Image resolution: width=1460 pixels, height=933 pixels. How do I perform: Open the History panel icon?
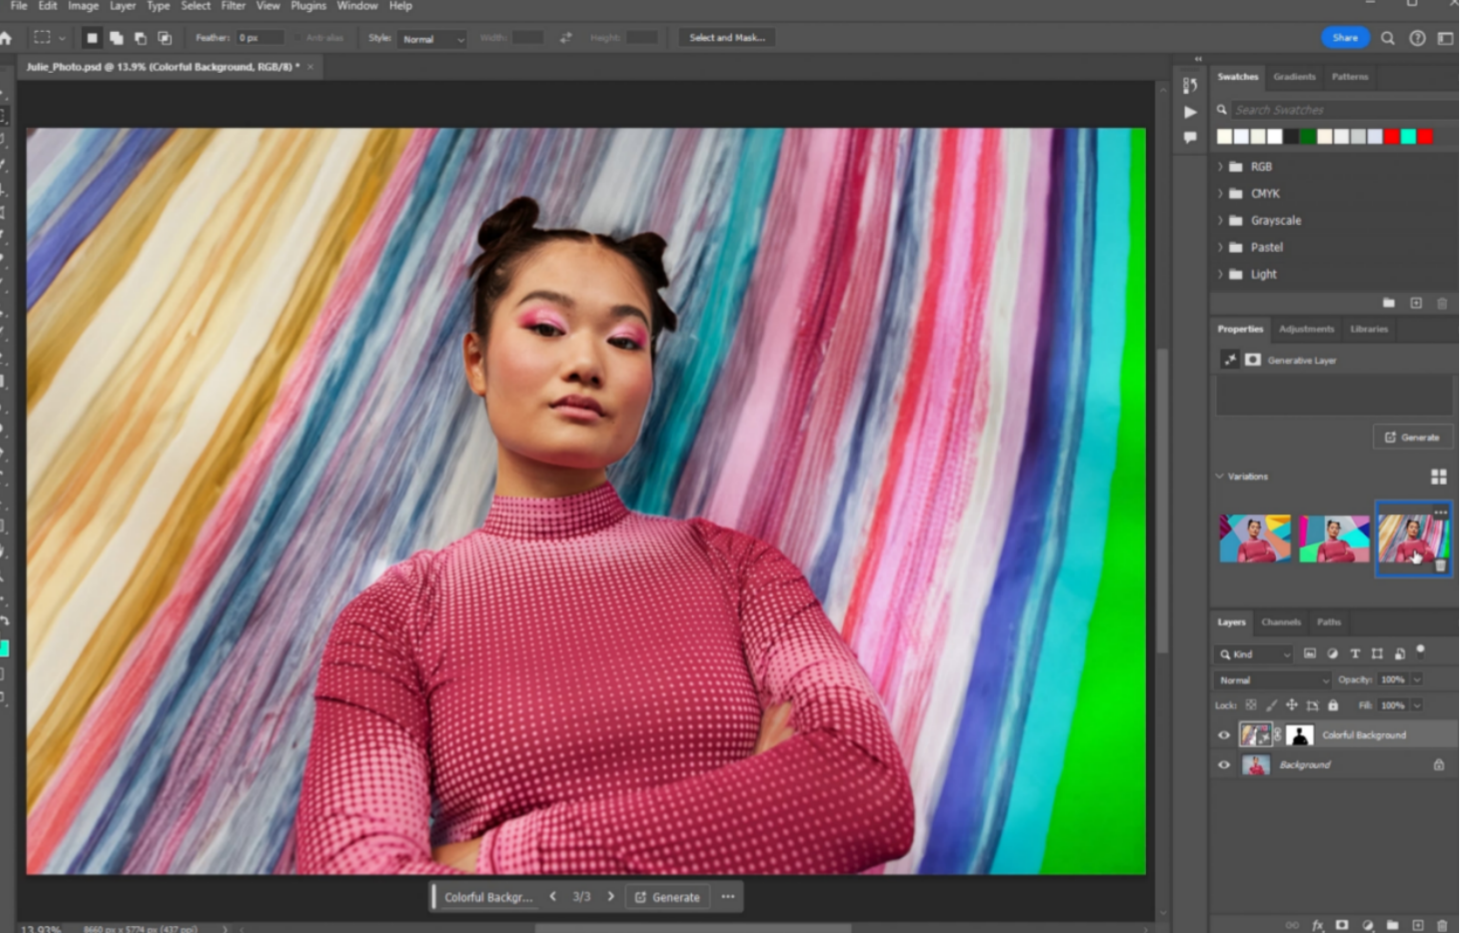tap(1190, 86)
